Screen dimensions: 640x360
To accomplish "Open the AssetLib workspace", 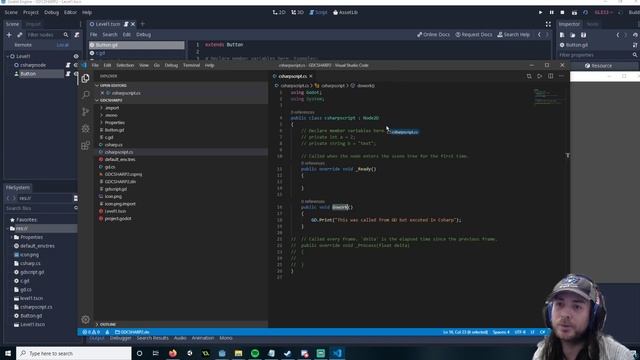I will coord(346,13).
